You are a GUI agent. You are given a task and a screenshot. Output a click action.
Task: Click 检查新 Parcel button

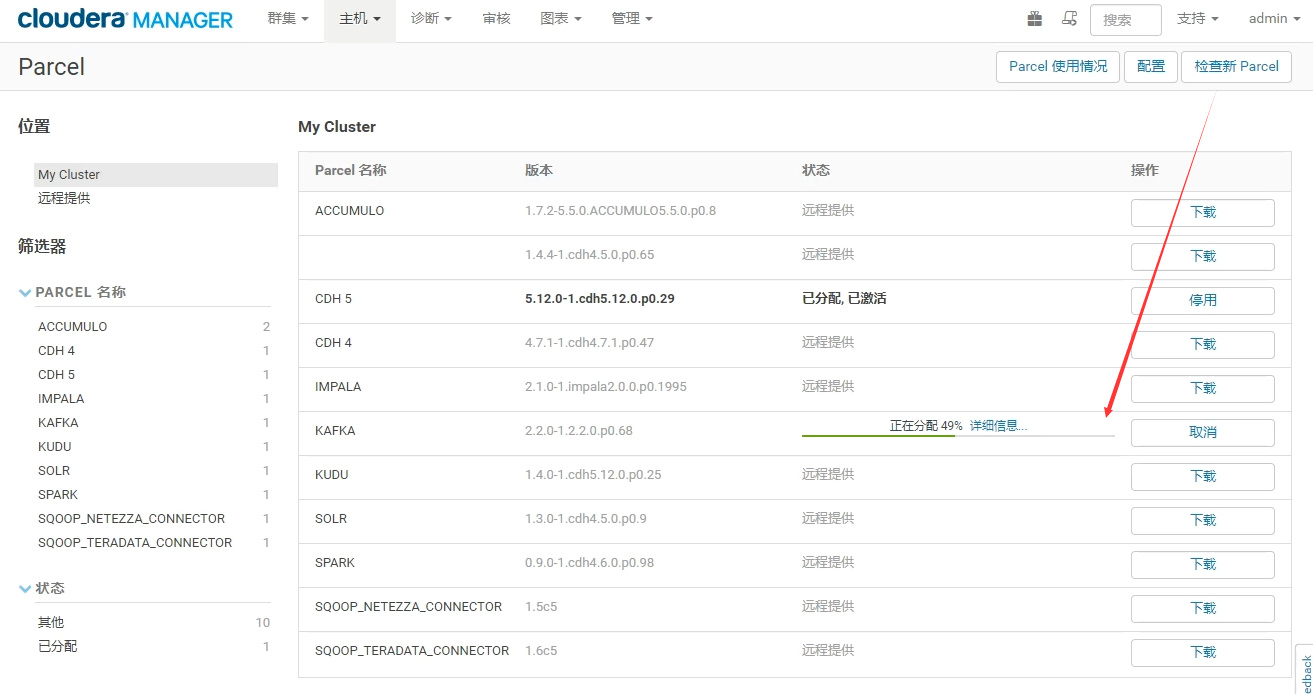click(x=1237, y=67)
